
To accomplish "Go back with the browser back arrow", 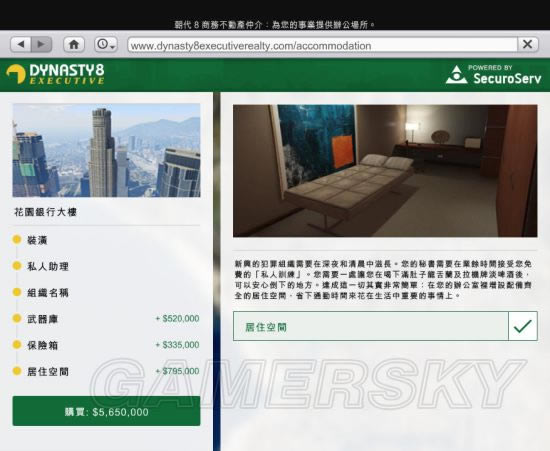I will 21,45.
